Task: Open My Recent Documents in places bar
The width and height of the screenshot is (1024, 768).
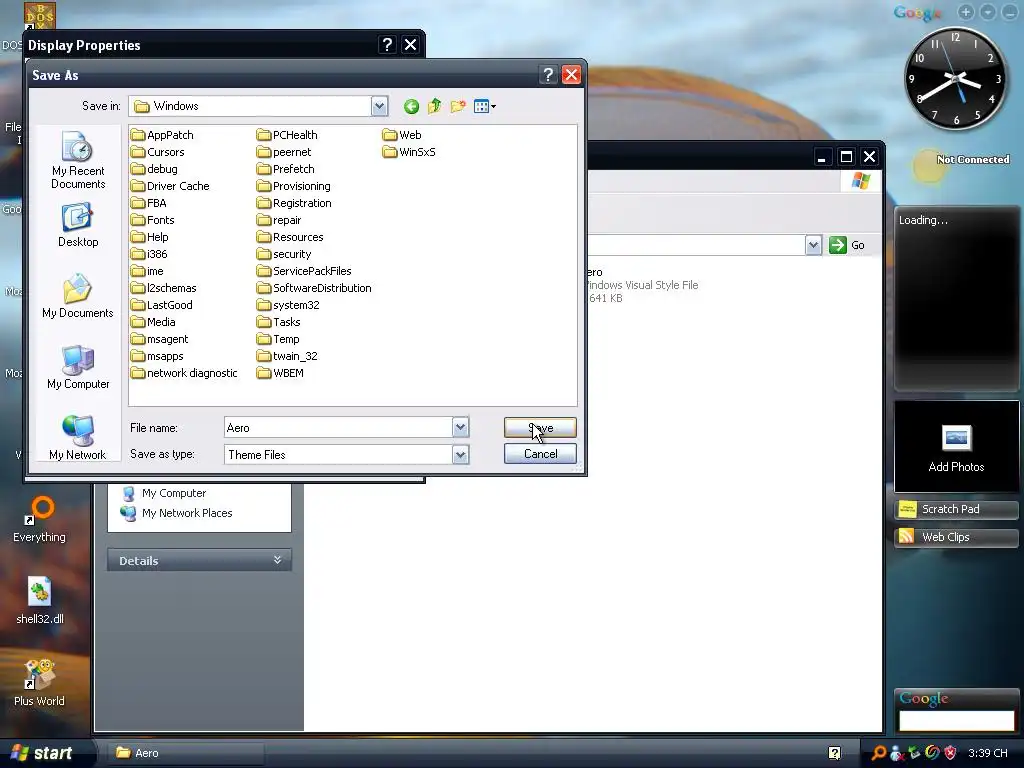Action: (78, 160)
